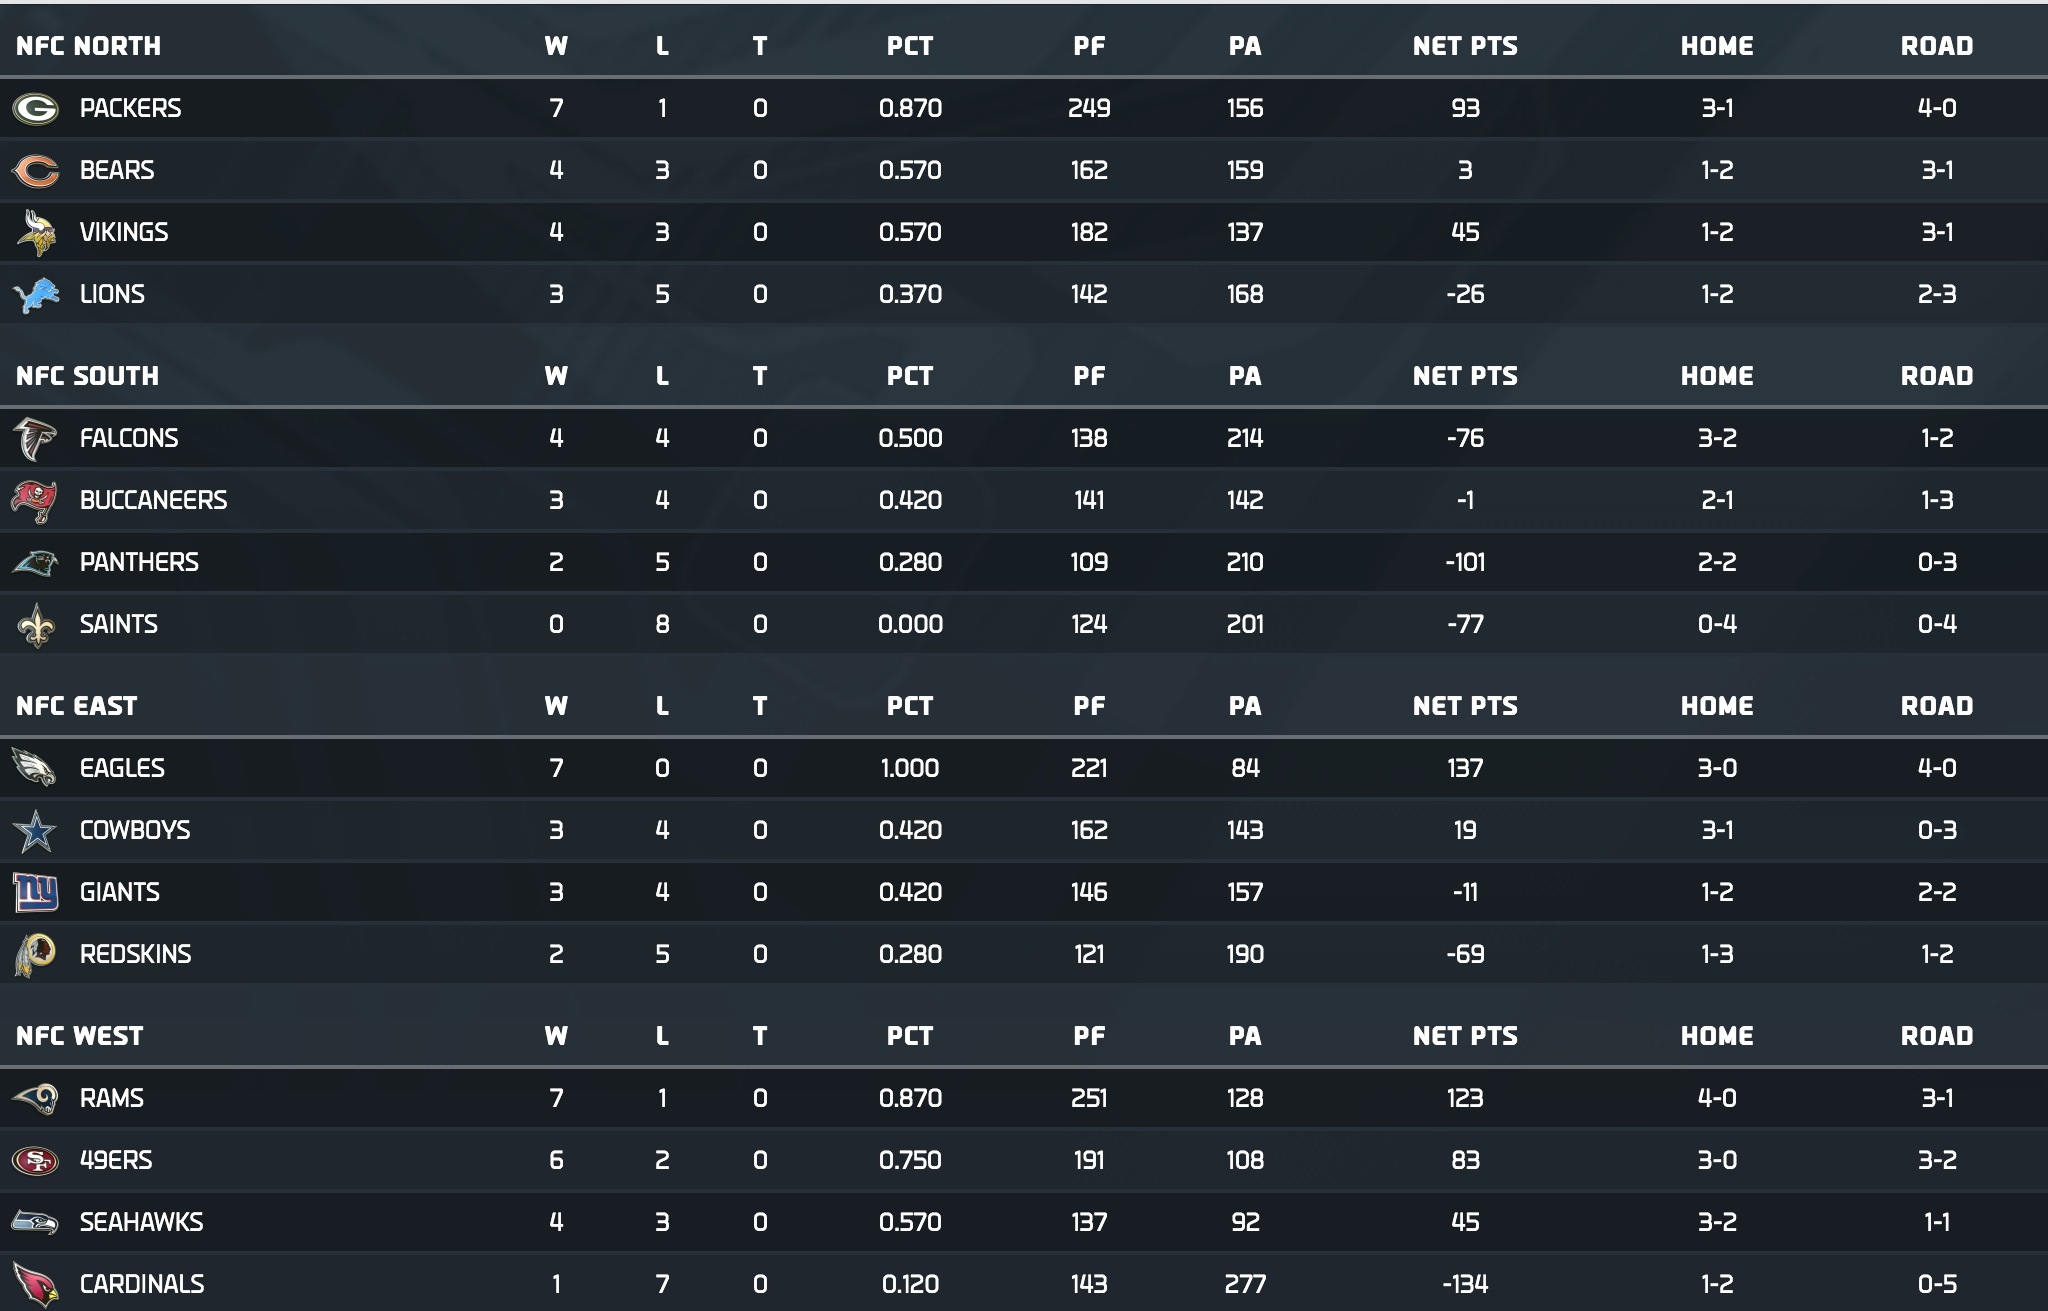Click the 49ers logo icon

35,1160
